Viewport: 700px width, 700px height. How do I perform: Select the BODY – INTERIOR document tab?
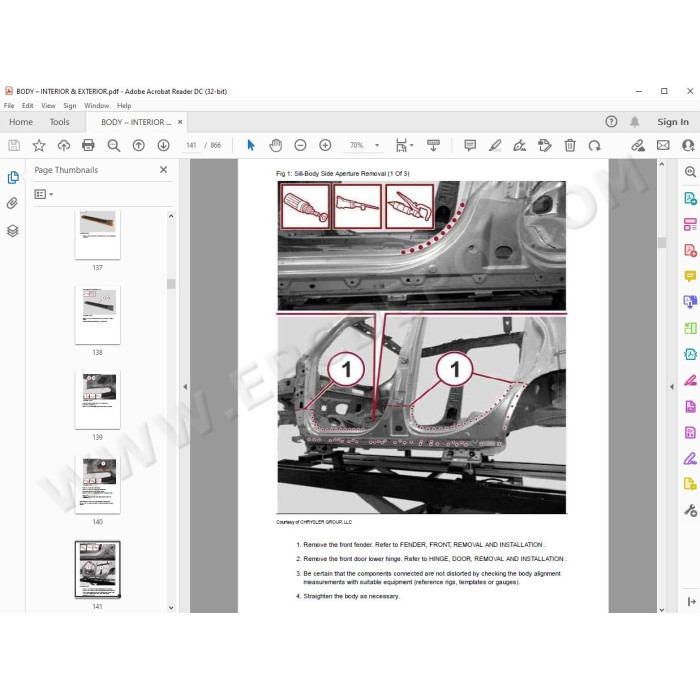136,122
